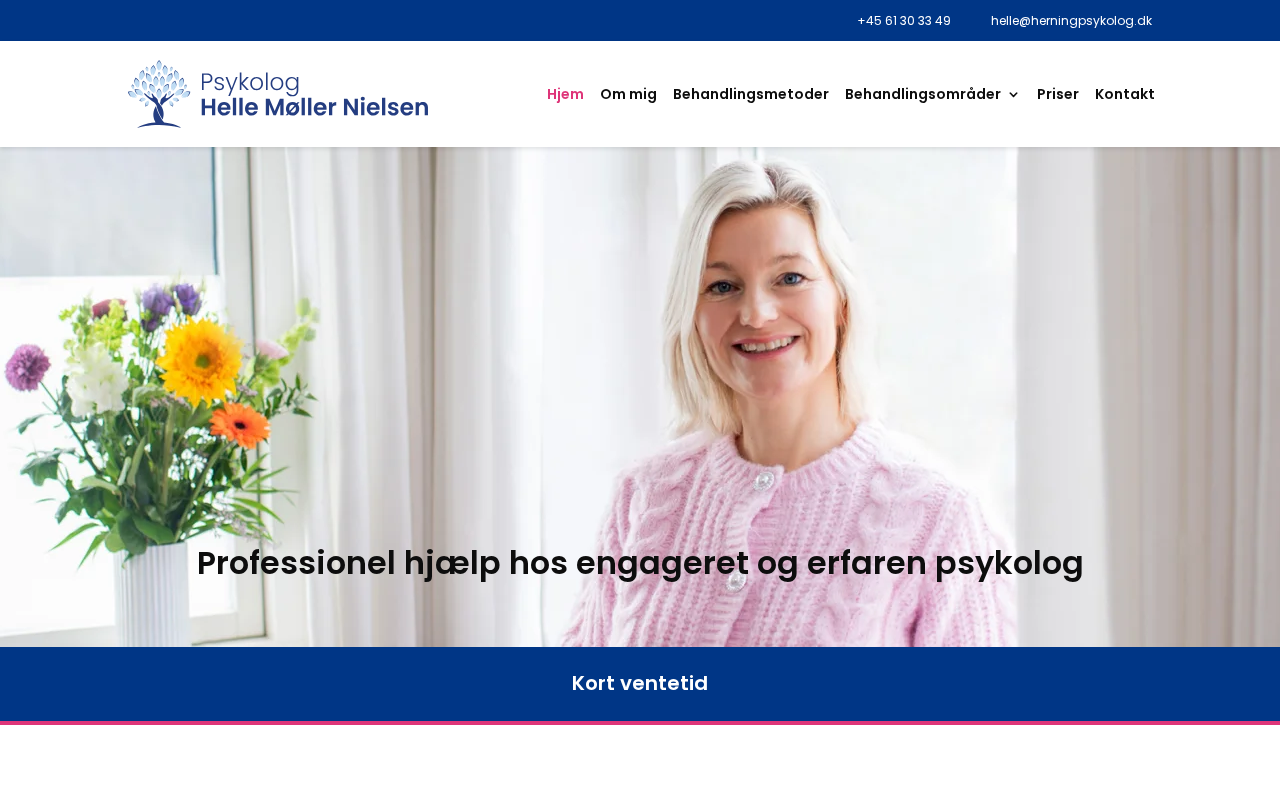Viewport: 1280px width, 800px height.
Task: Open Behandlingsmetoder in the navigation
Action: [x=751, y=94]
